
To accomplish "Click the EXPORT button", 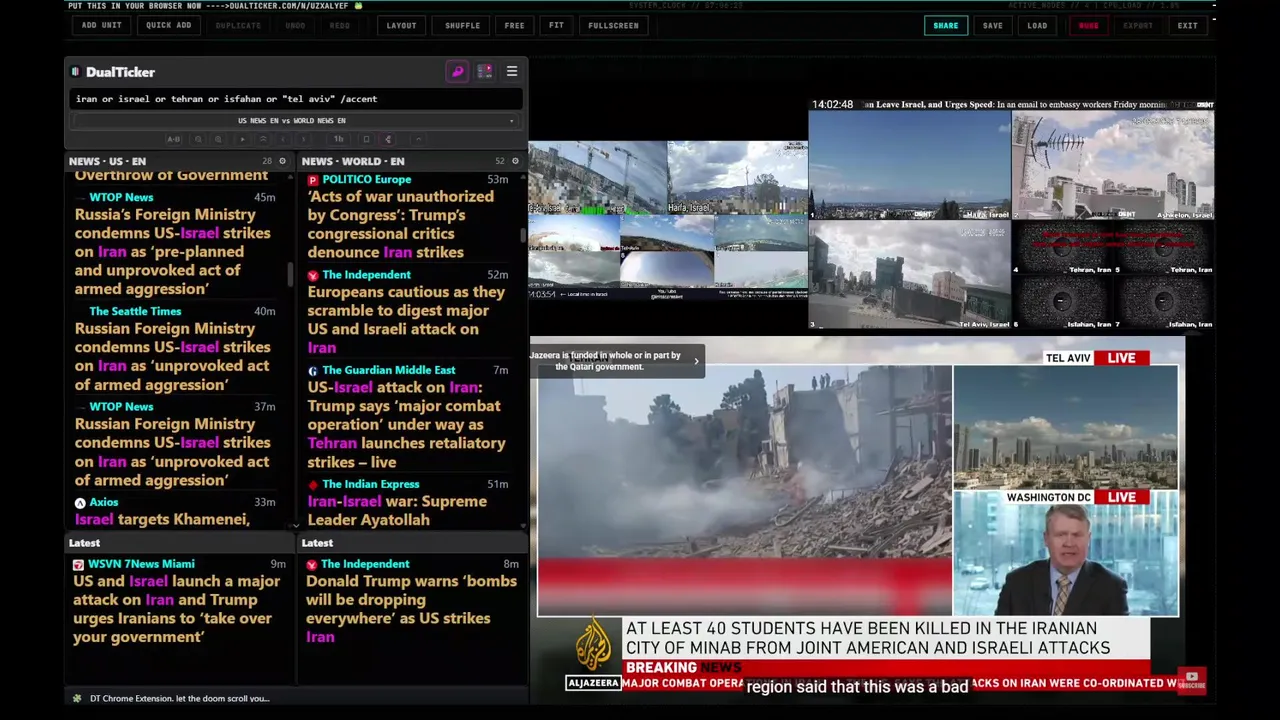I will coord(1137,25).
